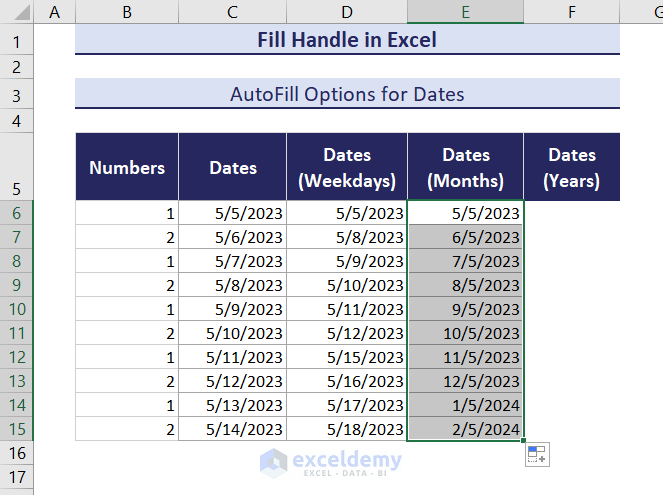This screenshot has width=663, height=495.
Task: Click cell showing 12/5/2023
Action: [x=465, y=381]
